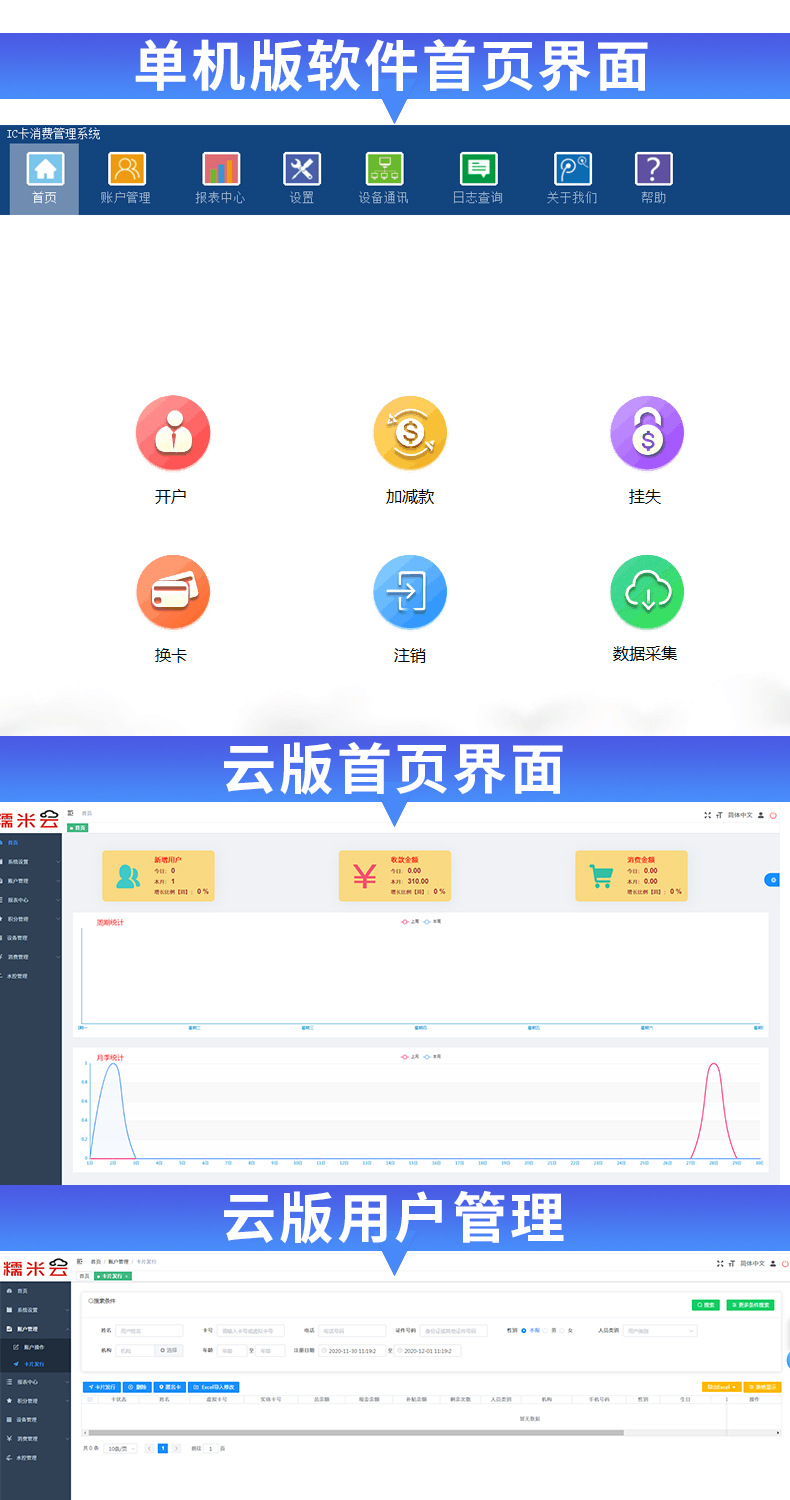Open 报表中心 in the standalone toolbar

point(220,179)
